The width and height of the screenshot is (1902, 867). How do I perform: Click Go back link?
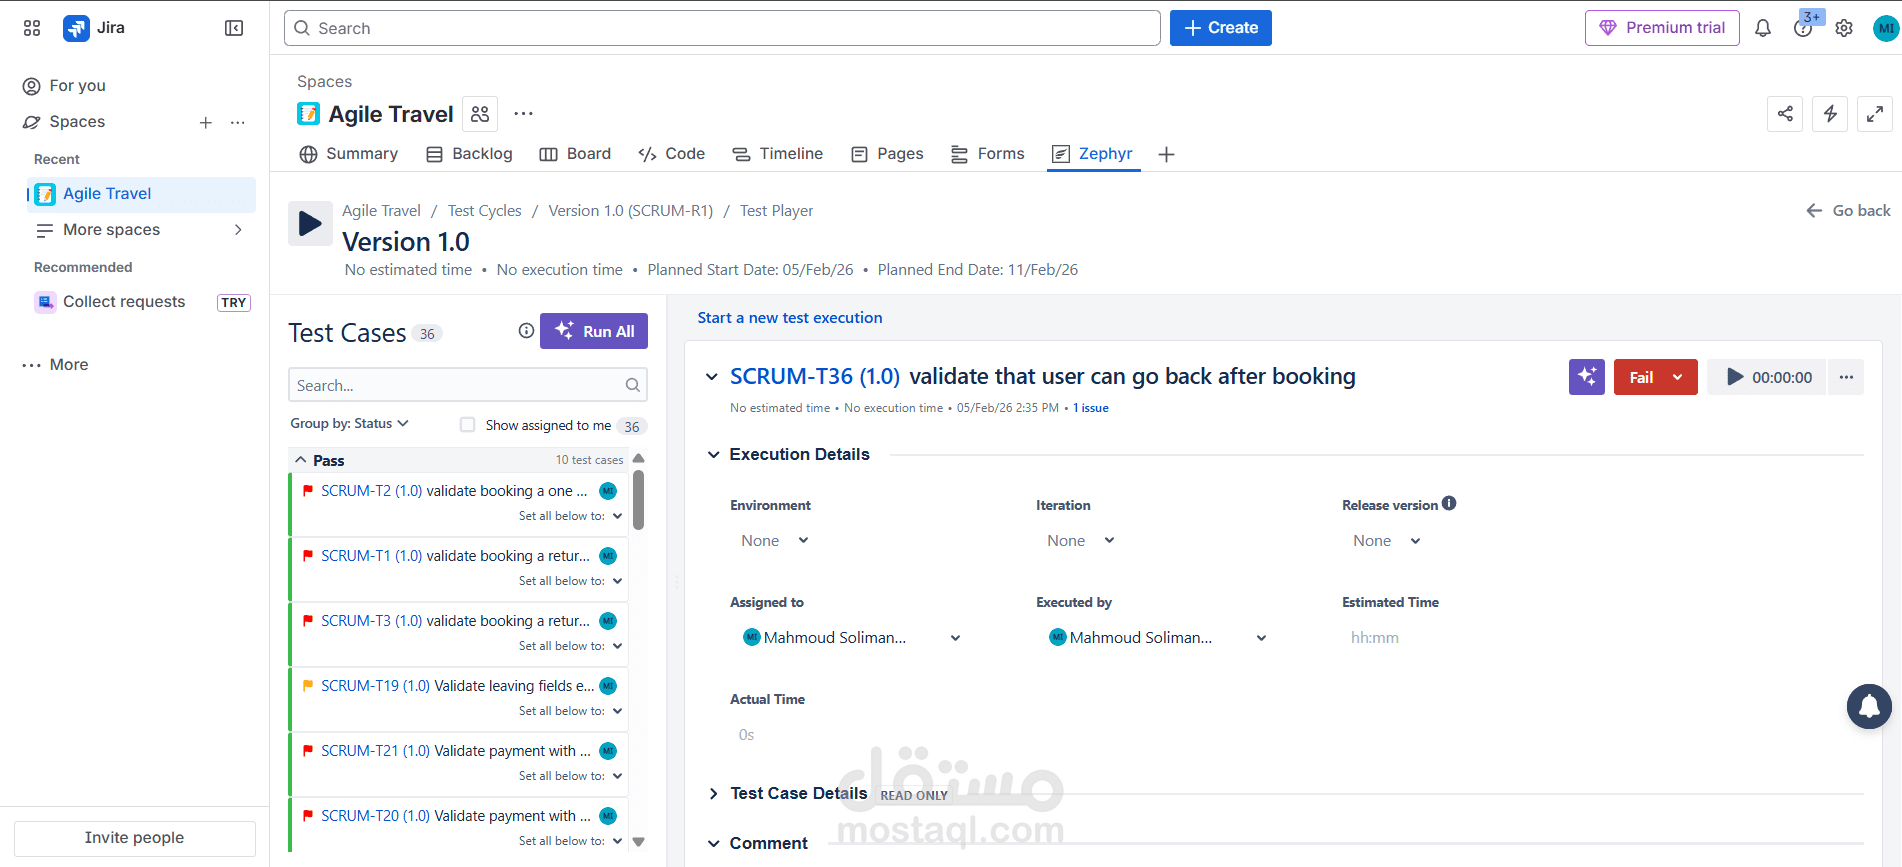point(1848,211)
